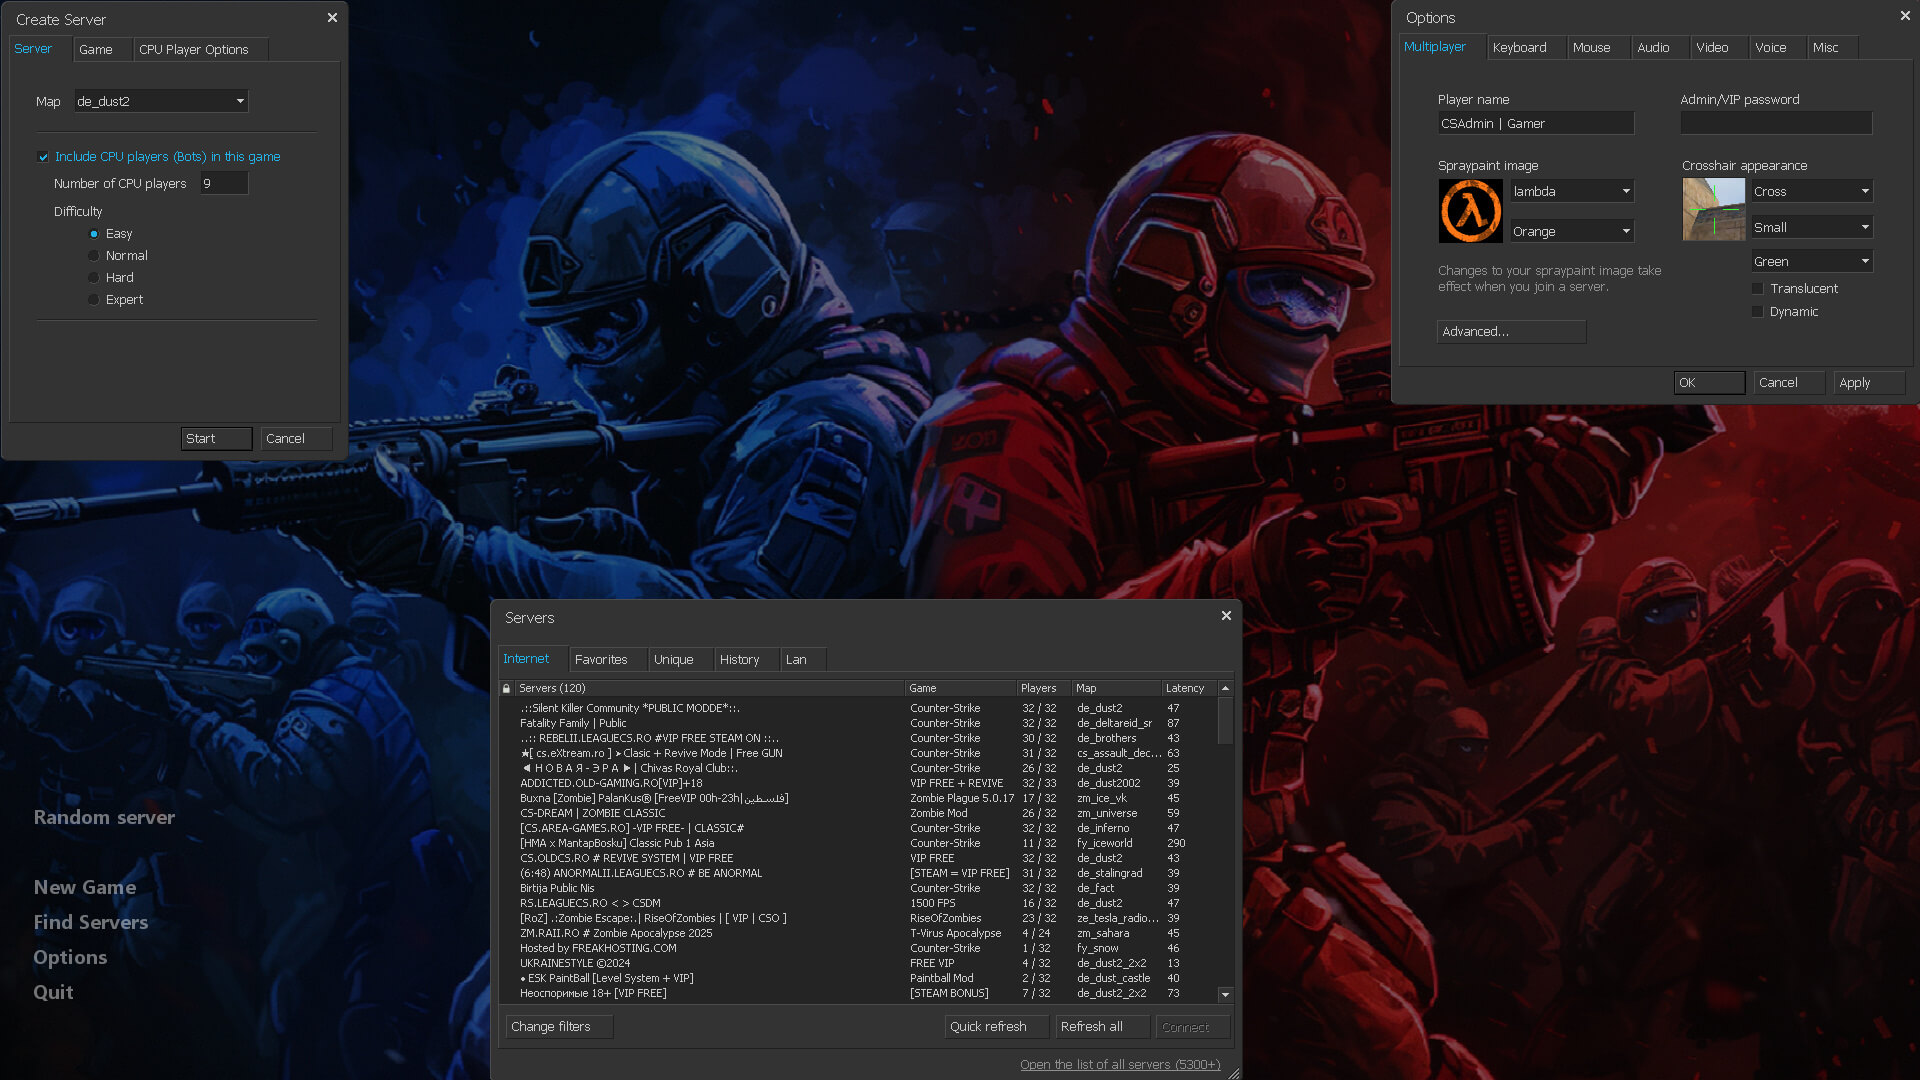This screenshot has width=1920, height=1080.
Task: Click OK in Options window
Action: tap(1709, 383)
